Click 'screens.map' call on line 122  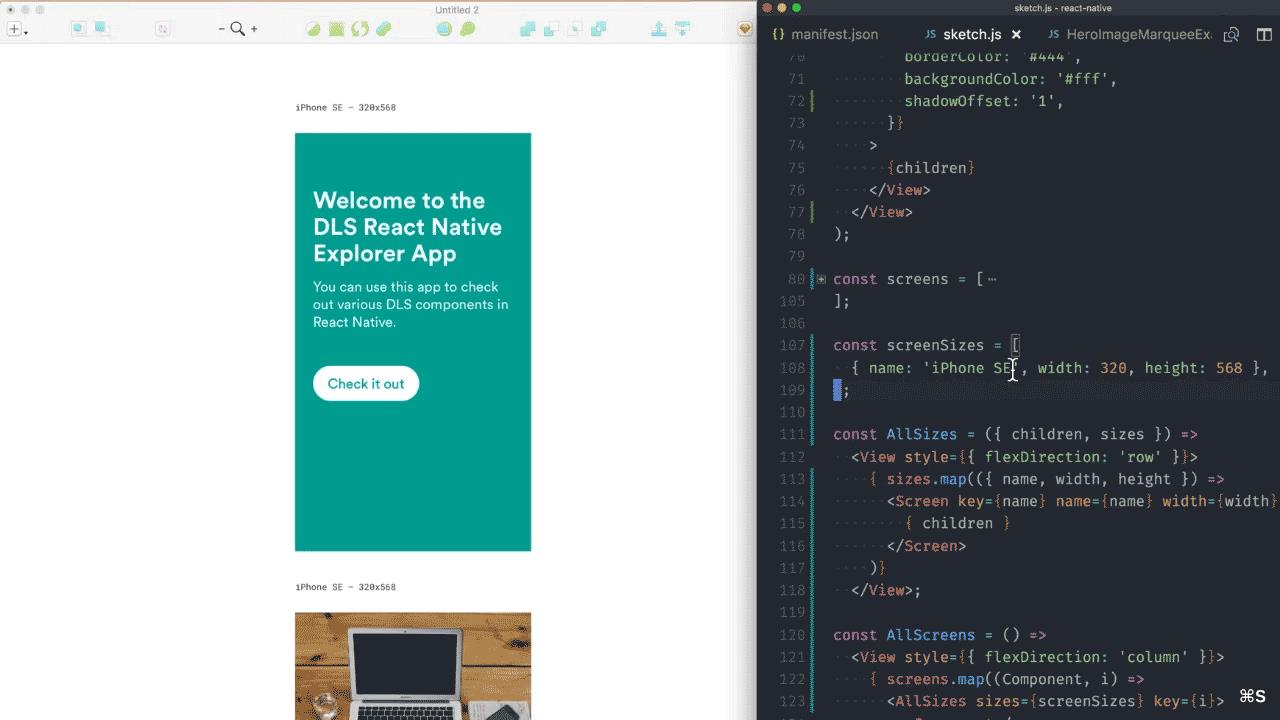tap(935, 680)
